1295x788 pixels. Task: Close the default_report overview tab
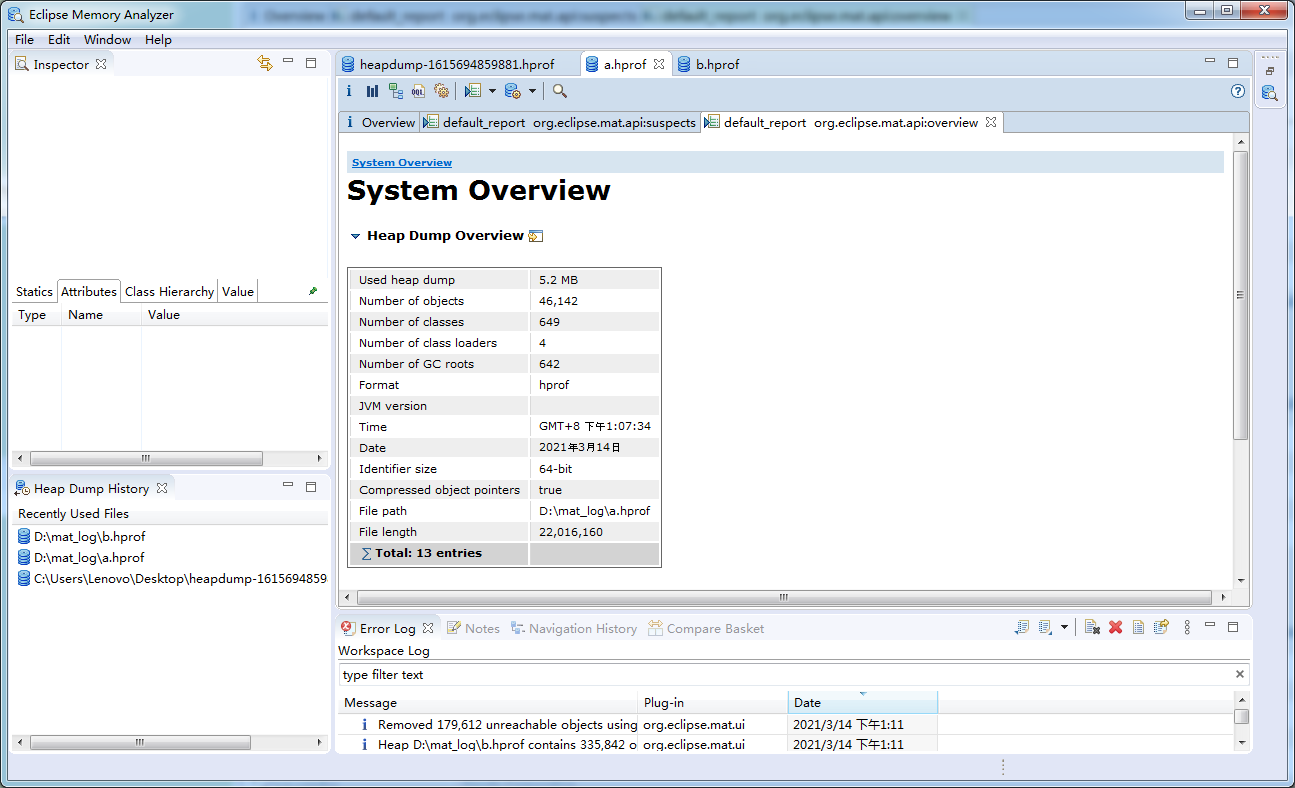click(x=991, y=122)
